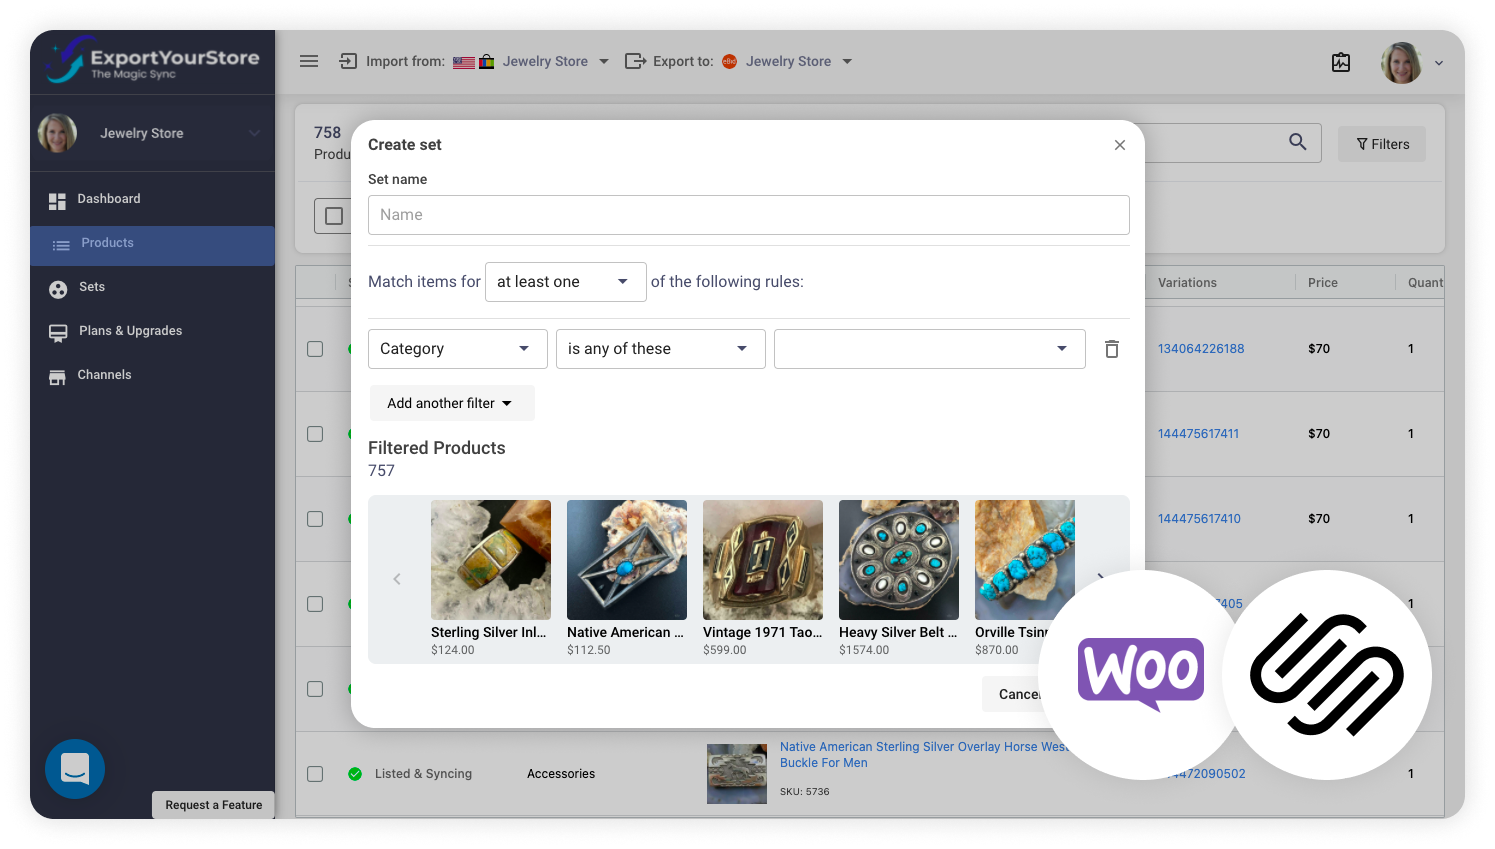Click the ExportYourStore logo
This screenshot has width=1495, height=849.
152,61
